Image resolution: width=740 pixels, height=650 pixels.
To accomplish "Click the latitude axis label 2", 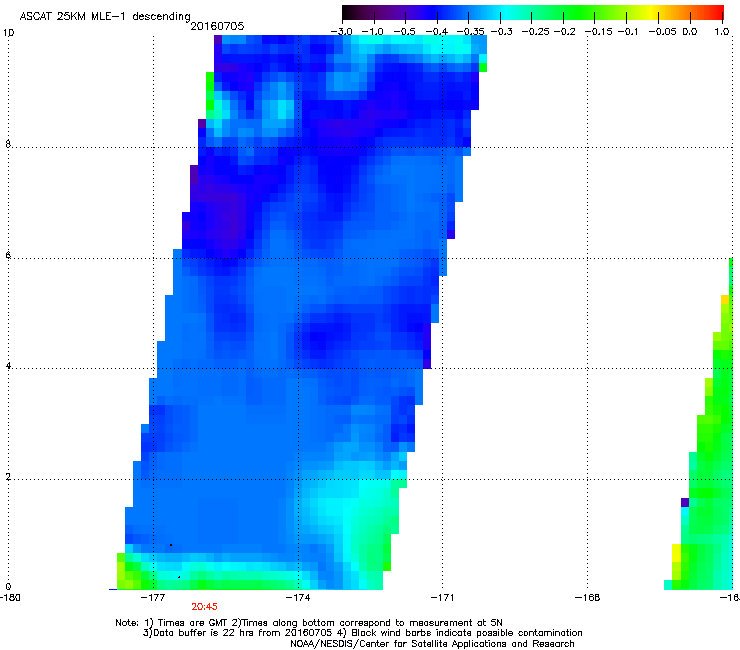I will tap(8, 476).
